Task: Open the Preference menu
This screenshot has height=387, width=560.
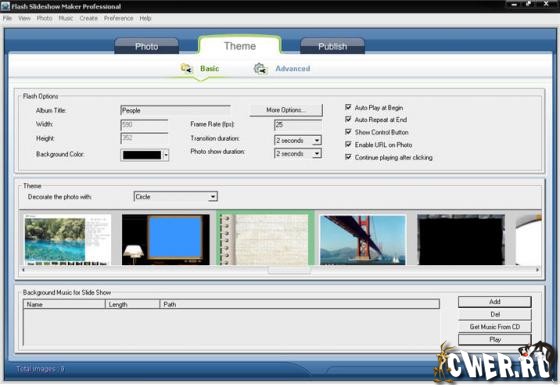Action: [119, 18]
